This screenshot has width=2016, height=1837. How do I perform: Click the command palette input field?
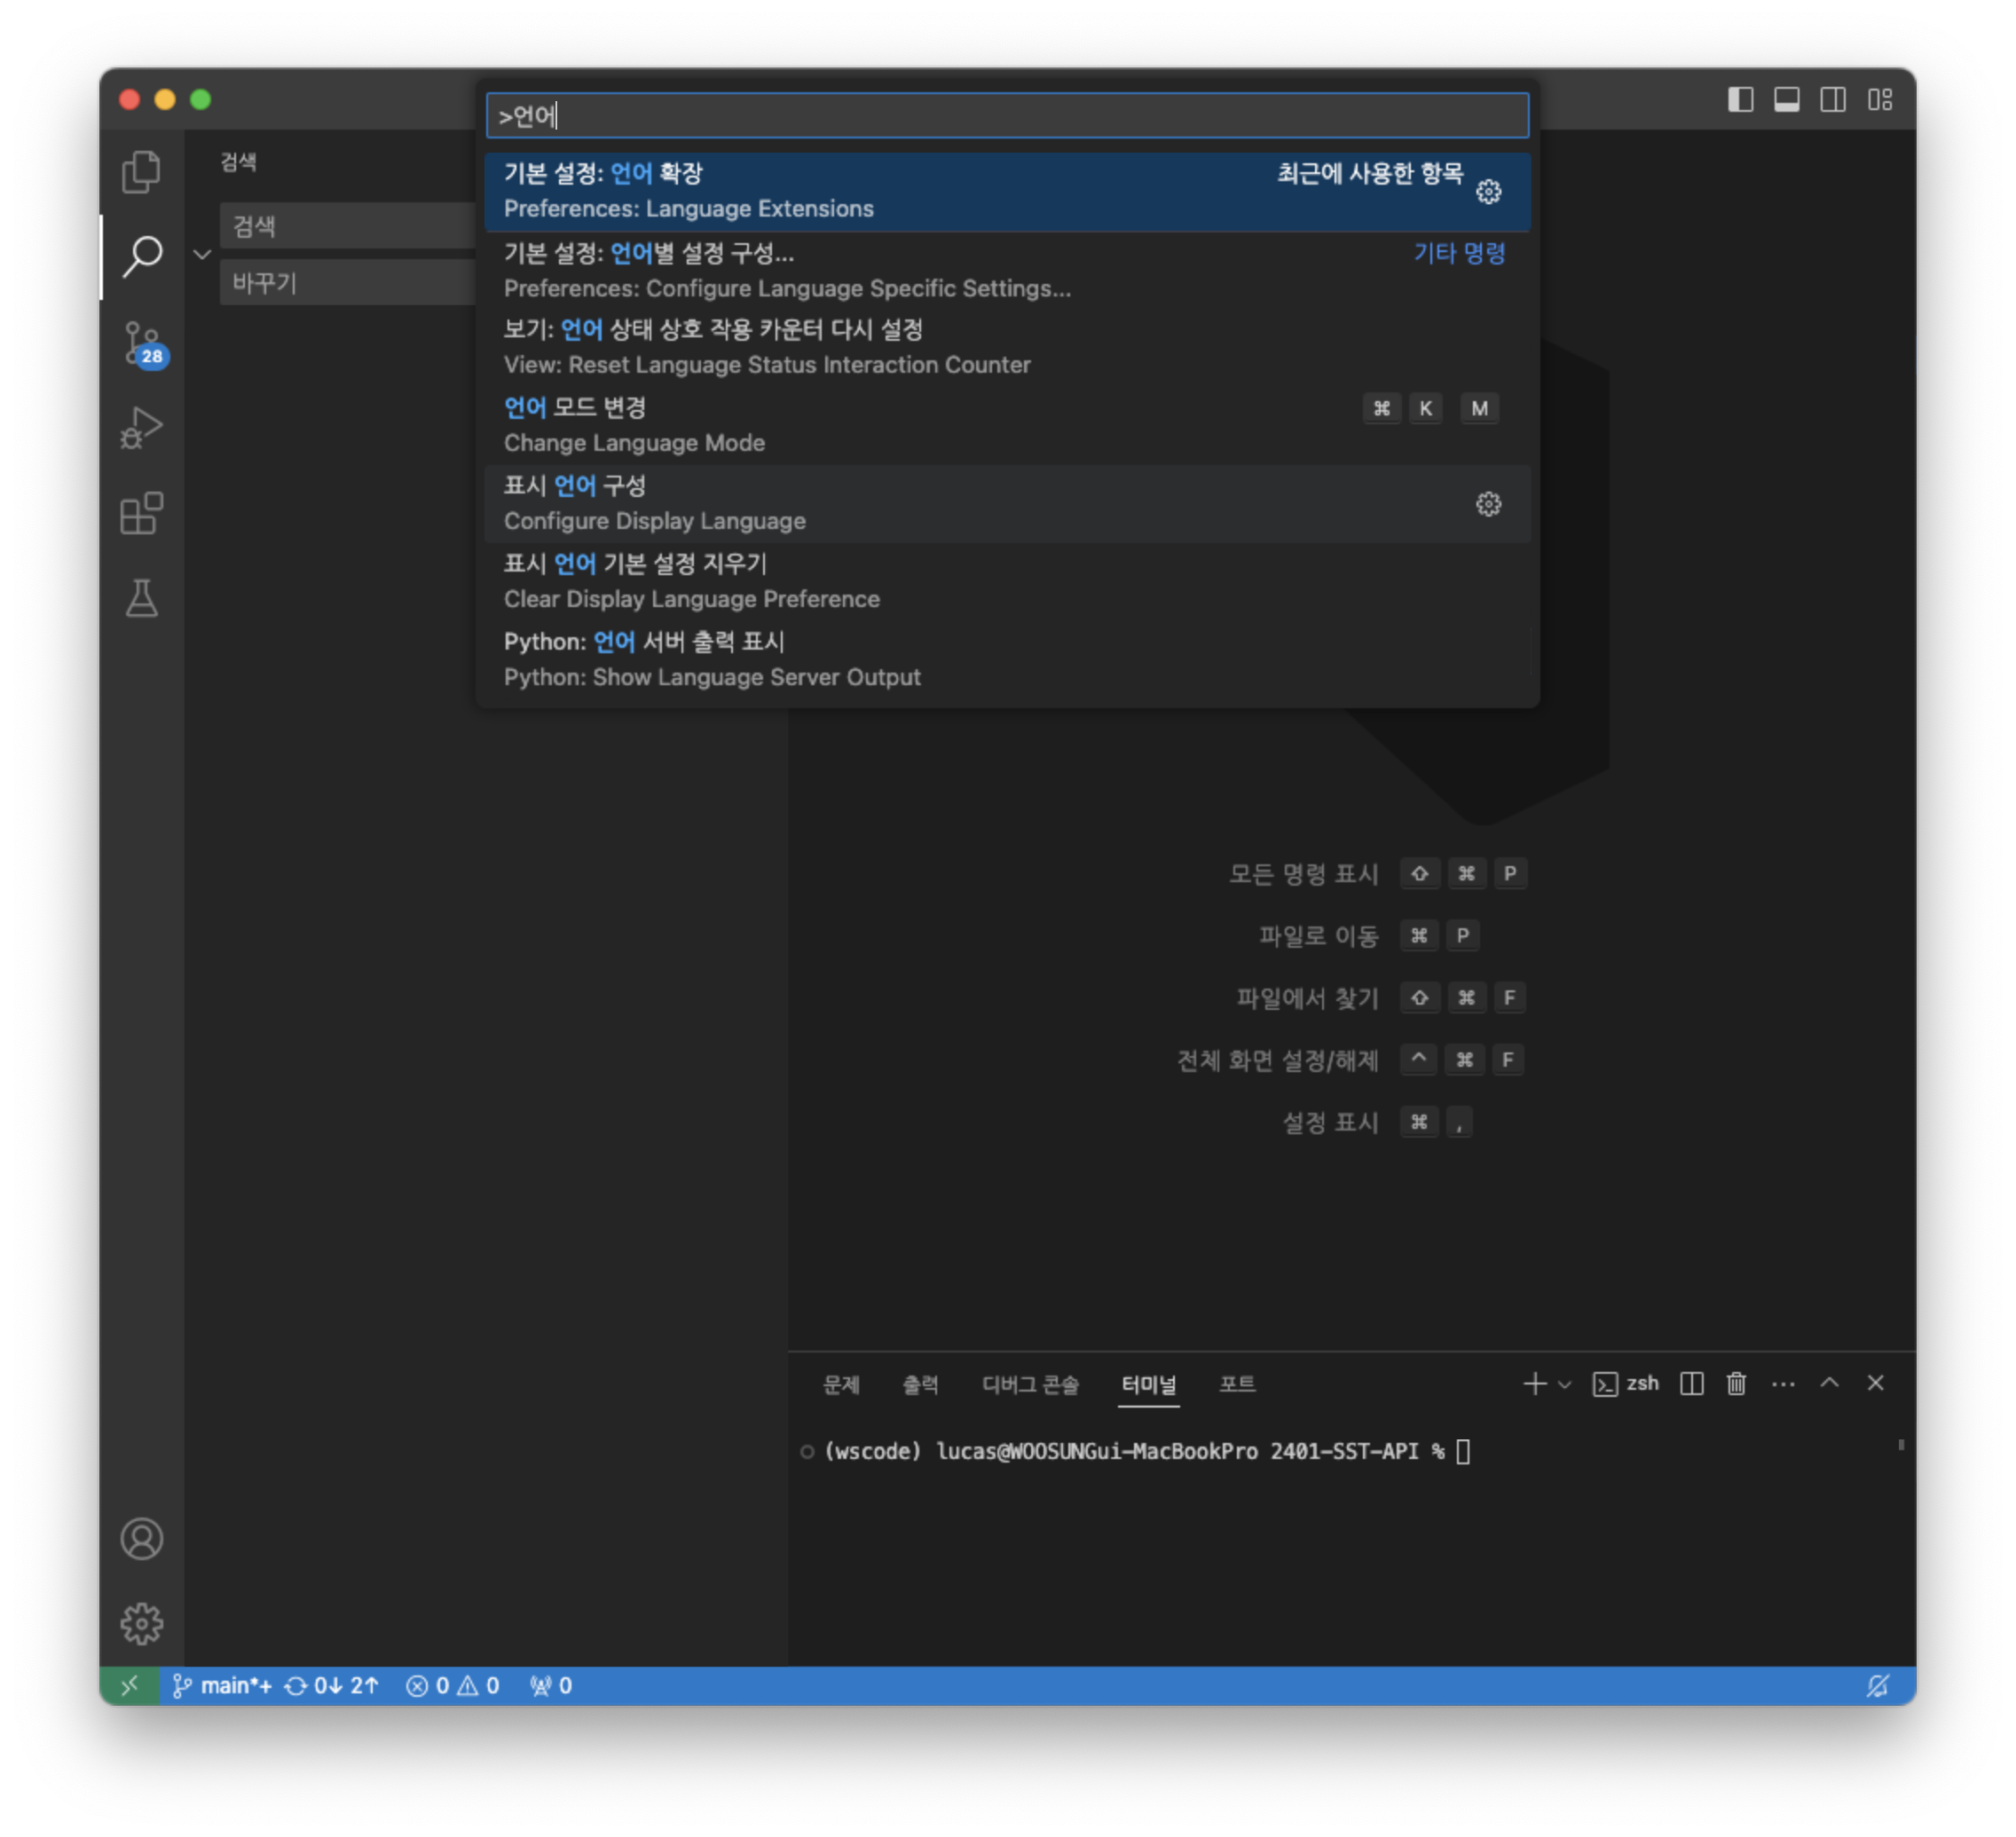click(1006, 116)
